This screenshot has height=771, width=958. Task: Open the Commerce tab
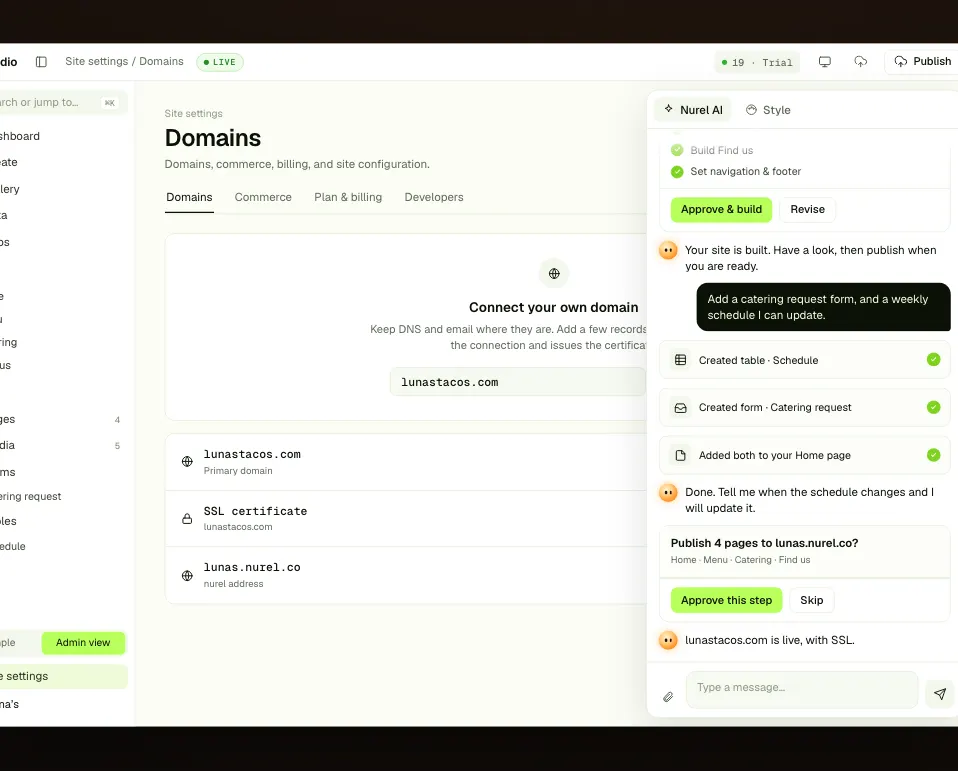(x=263, y=197)
